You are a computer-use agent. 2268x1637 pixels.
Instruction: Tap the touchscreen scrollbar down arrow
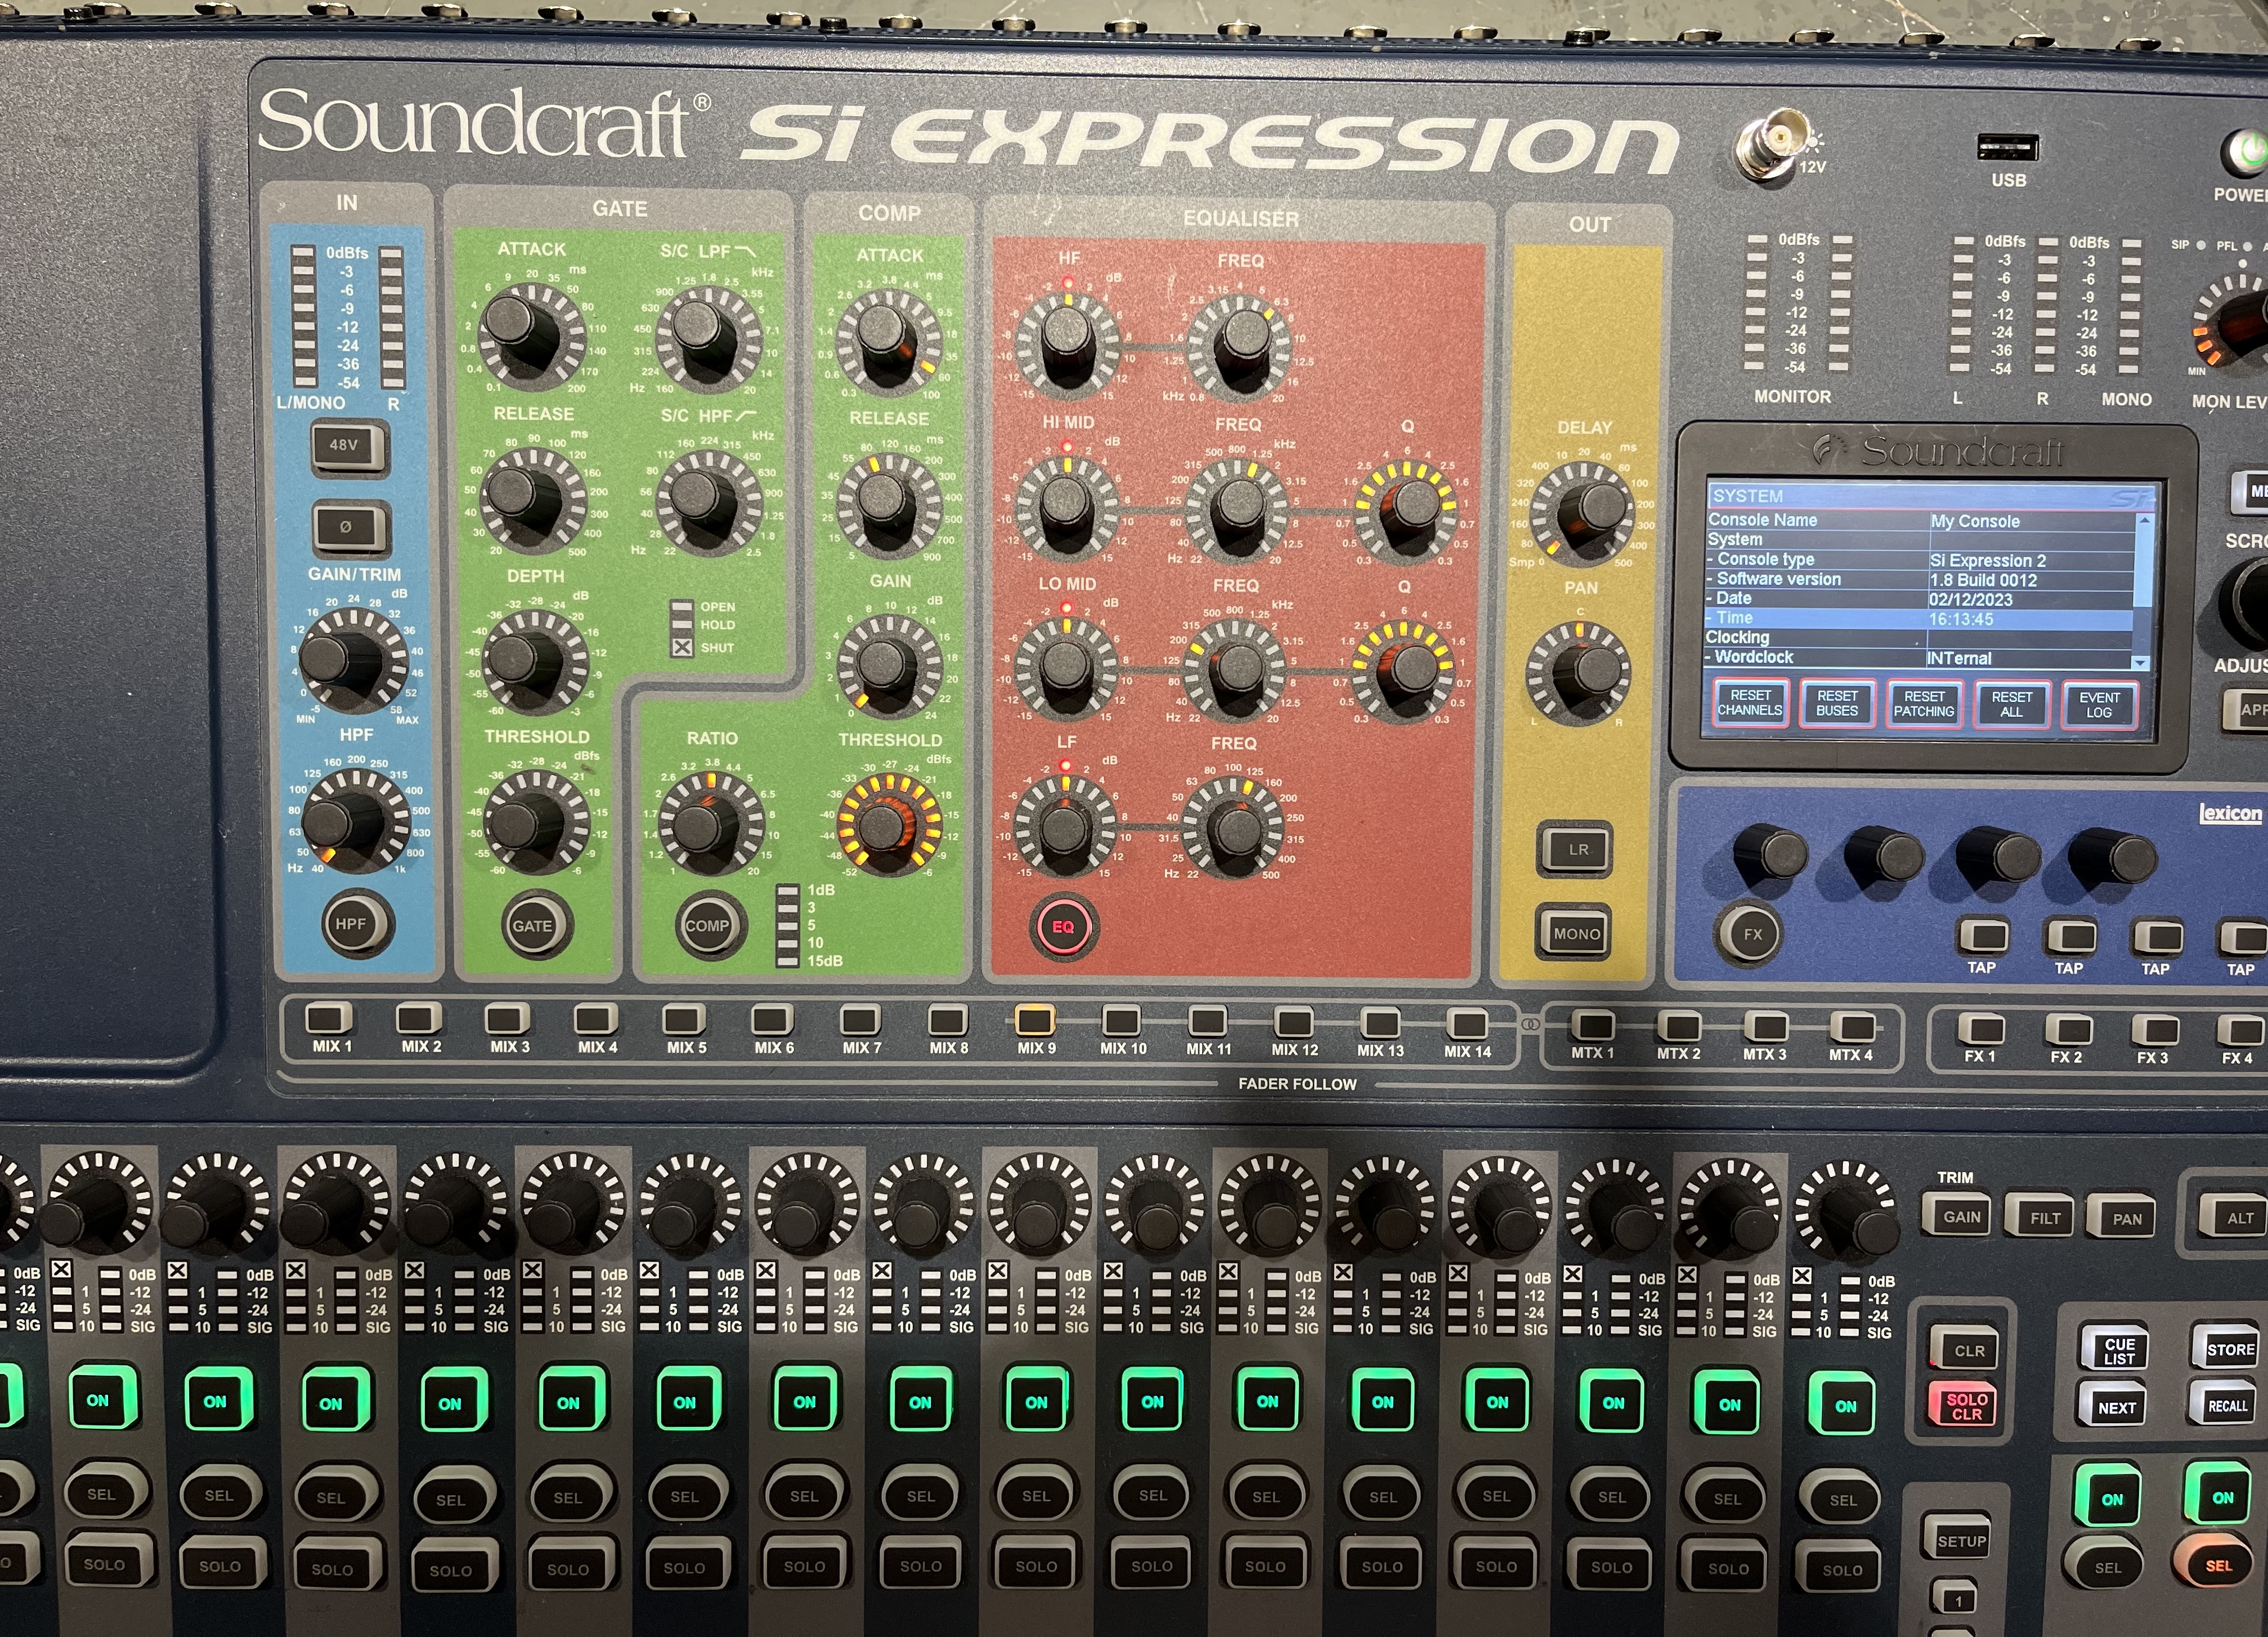click(2140, 663)
